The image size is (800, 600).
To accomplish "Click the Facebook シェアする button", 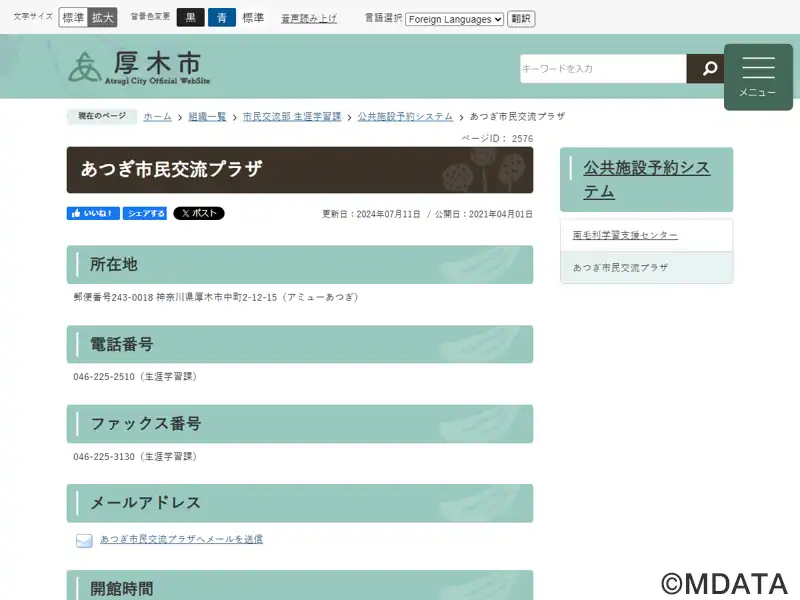I will [x=145, y=213].
